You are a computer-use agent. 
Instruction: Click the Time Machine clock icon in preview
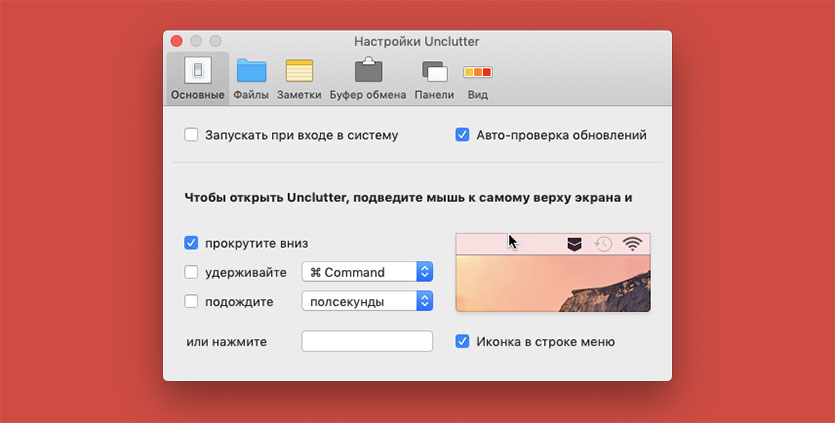pos(603,243)
